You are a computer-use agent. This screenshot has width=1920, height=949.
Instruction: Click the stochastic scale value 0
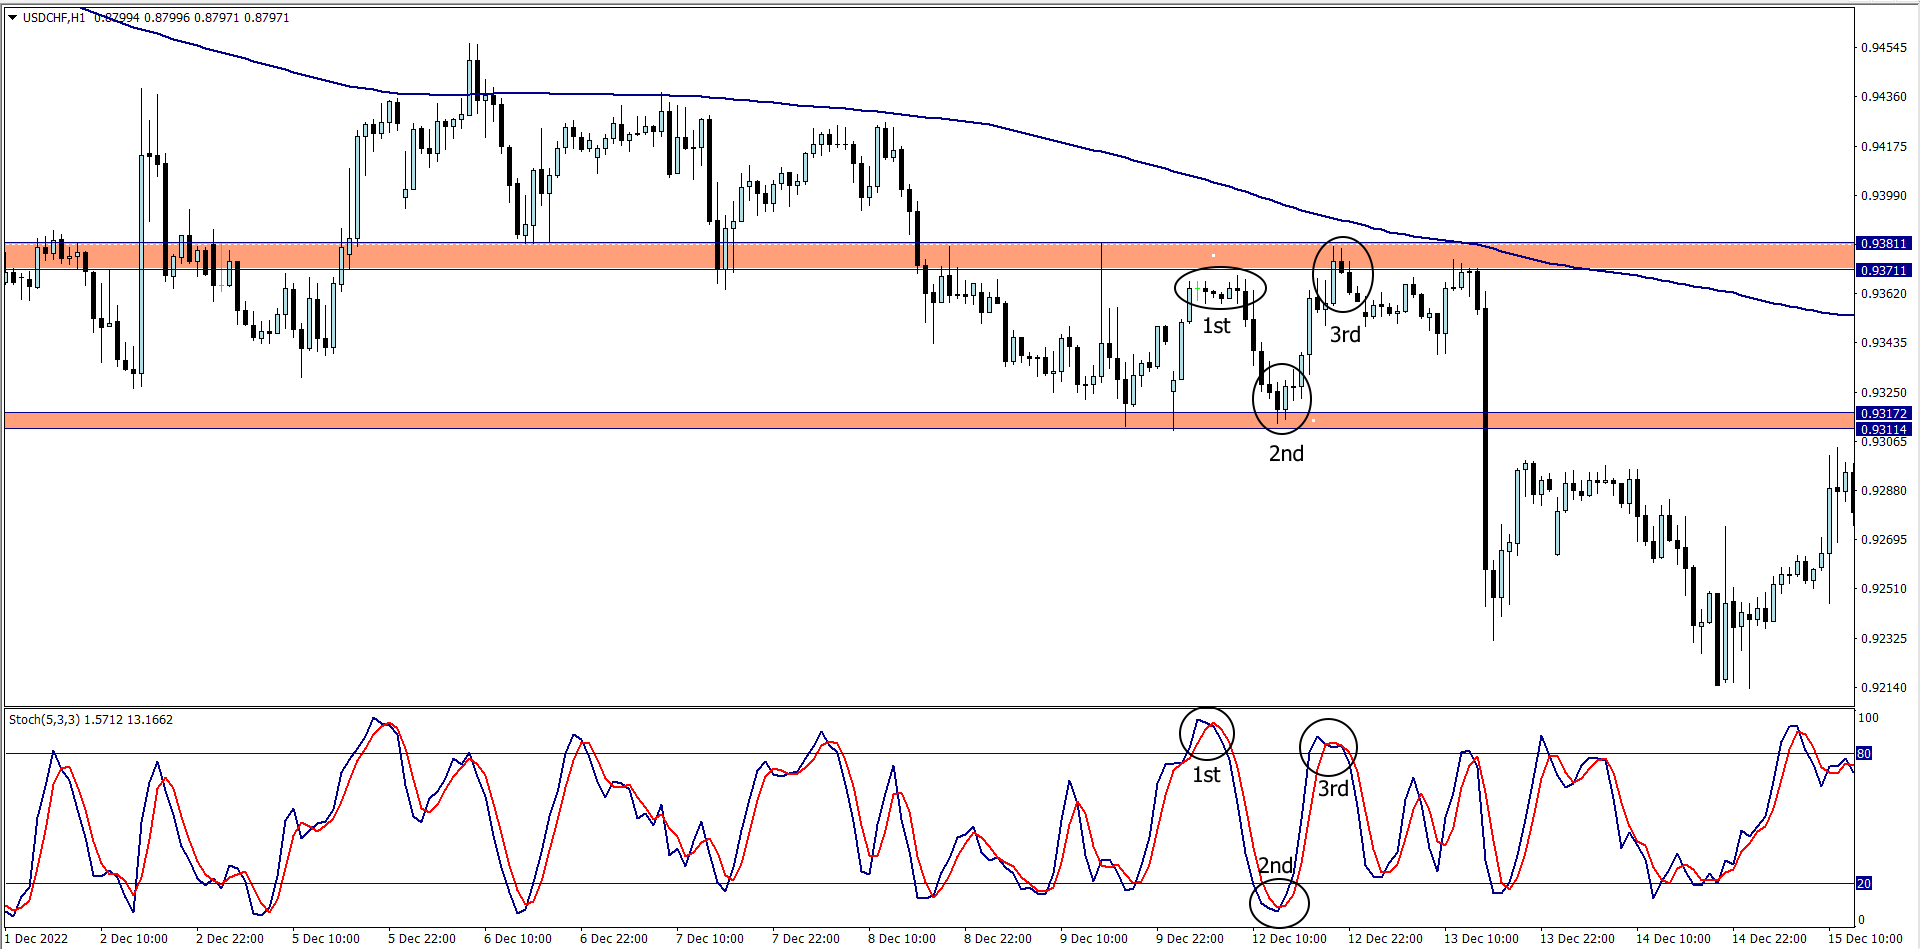(1861, 920)
